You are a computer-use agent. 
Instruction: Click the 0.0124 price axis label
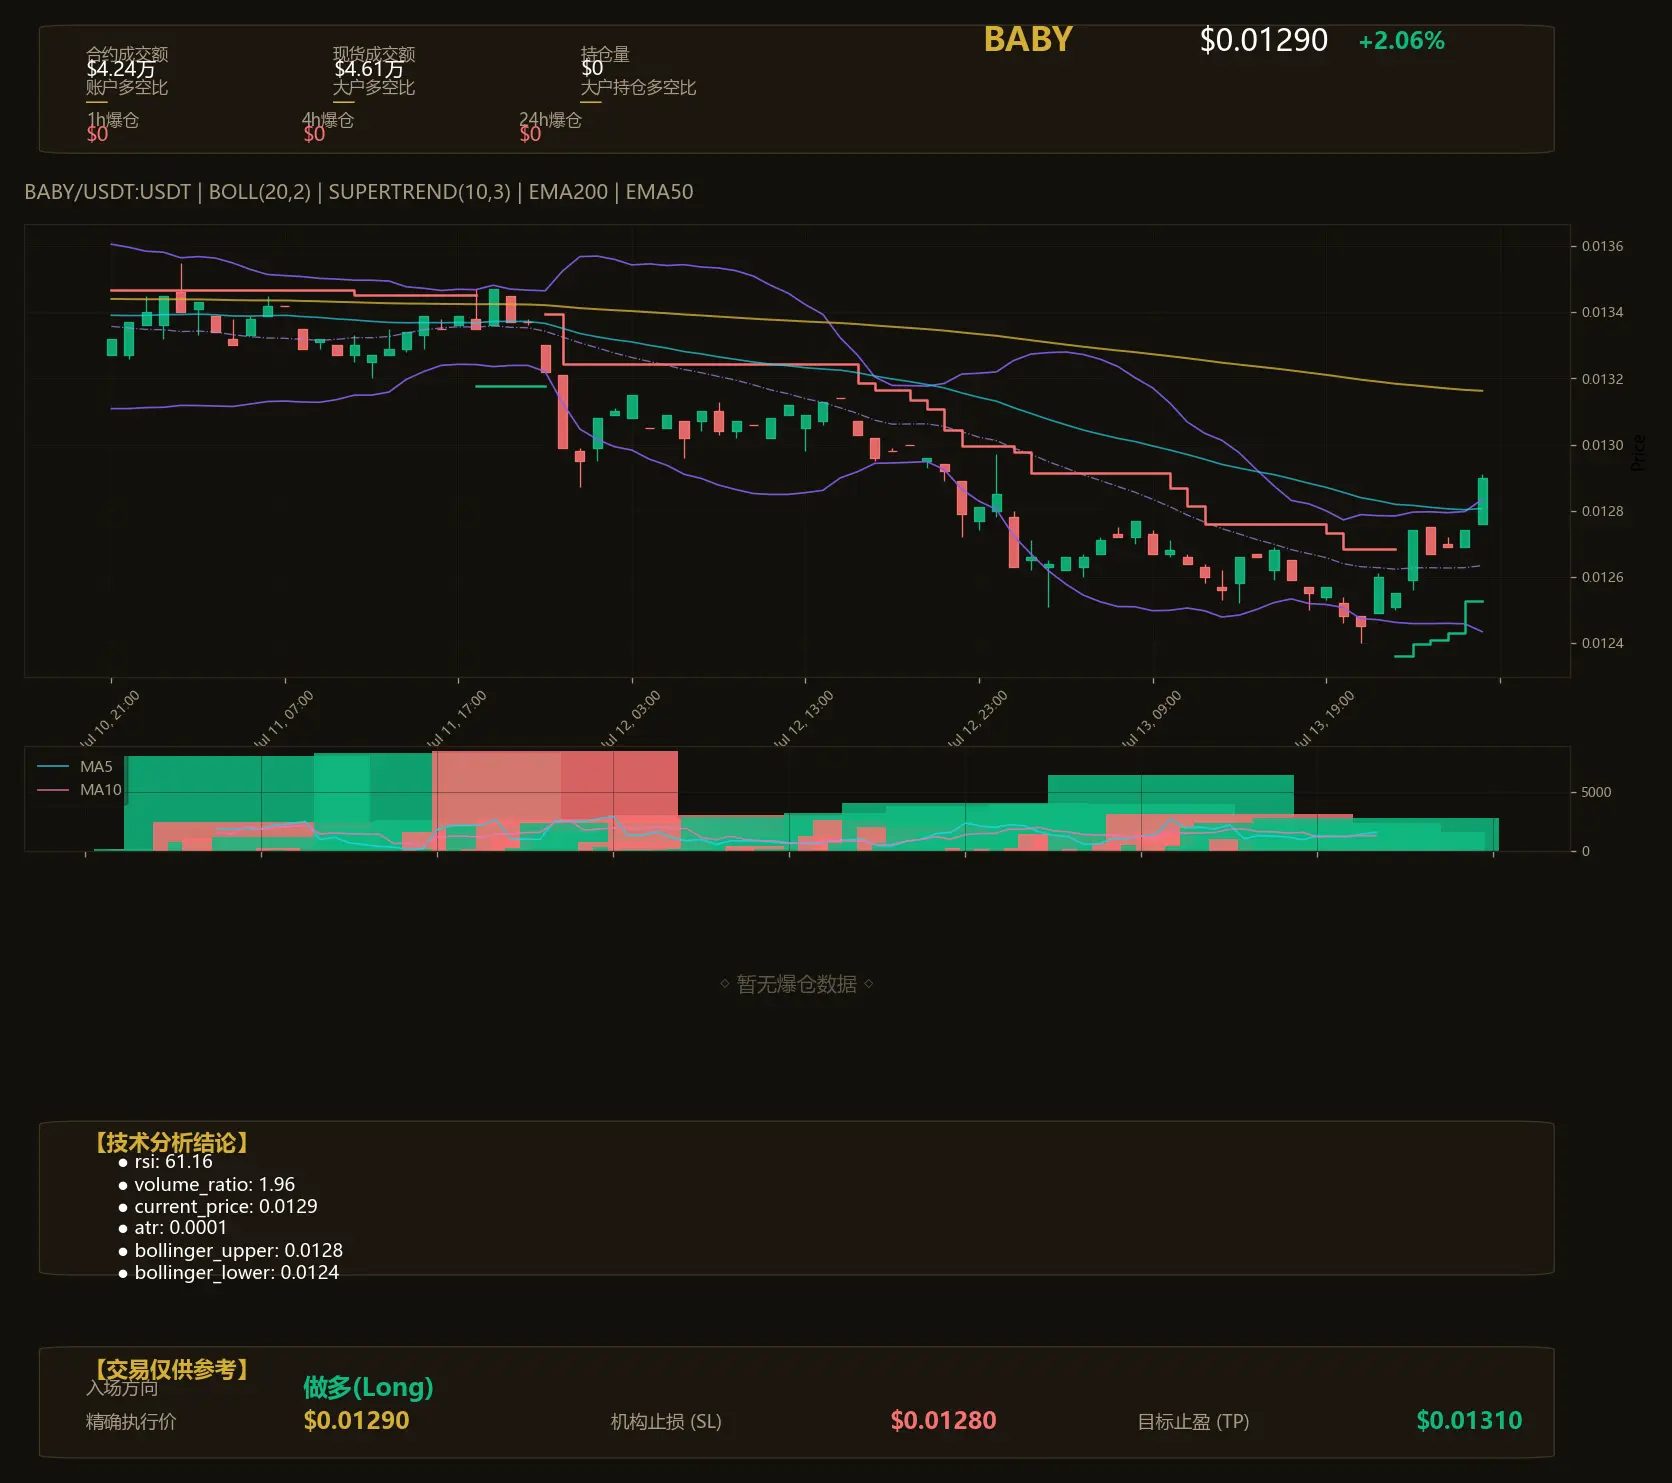pos(1602,643)
